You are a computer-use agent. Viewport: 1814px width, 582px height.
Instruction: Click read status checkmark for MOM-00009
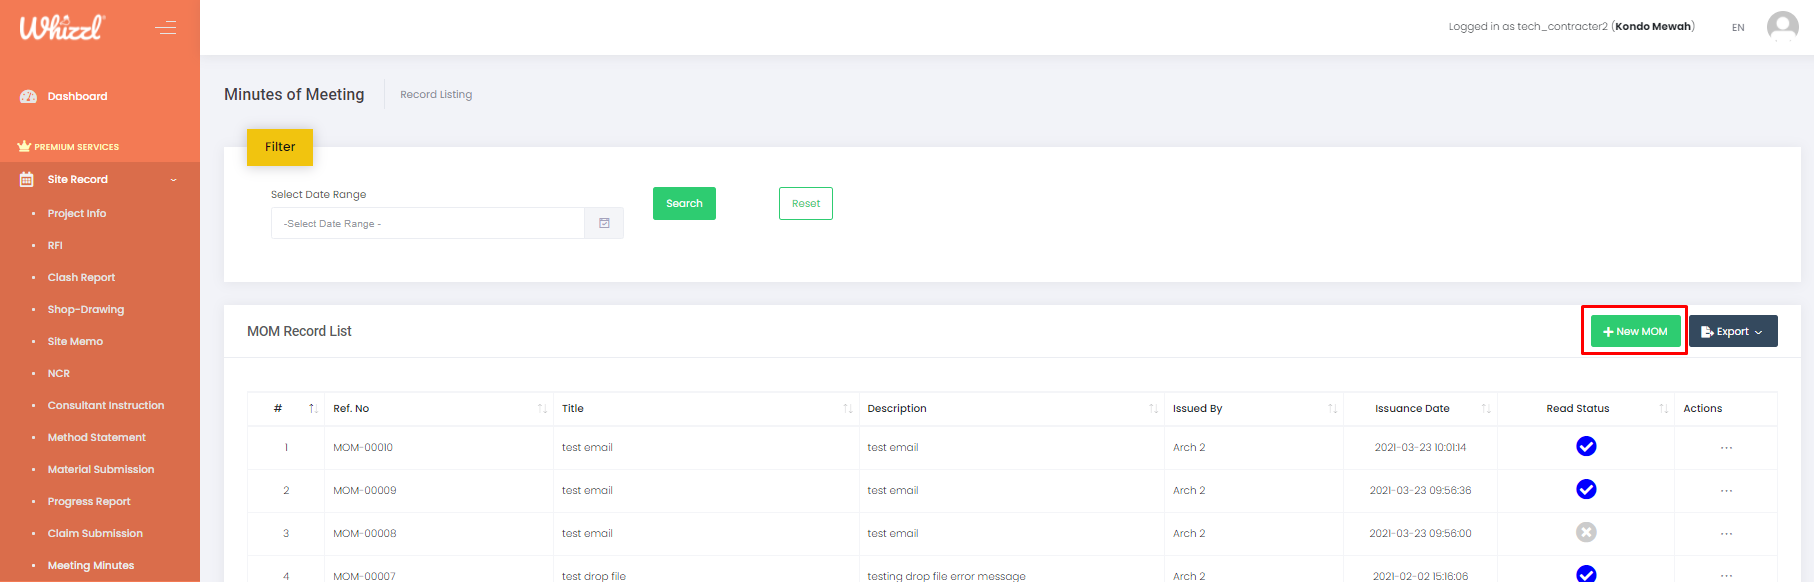[x=1586, y=490]
